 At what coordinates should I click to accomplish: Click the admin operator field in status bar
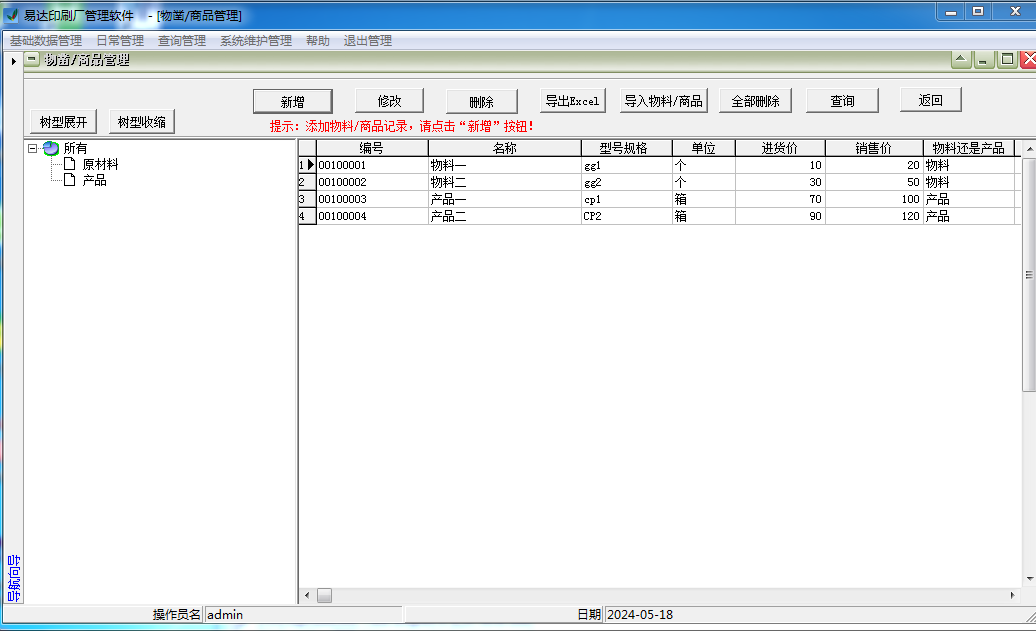[x=303, y=614]
